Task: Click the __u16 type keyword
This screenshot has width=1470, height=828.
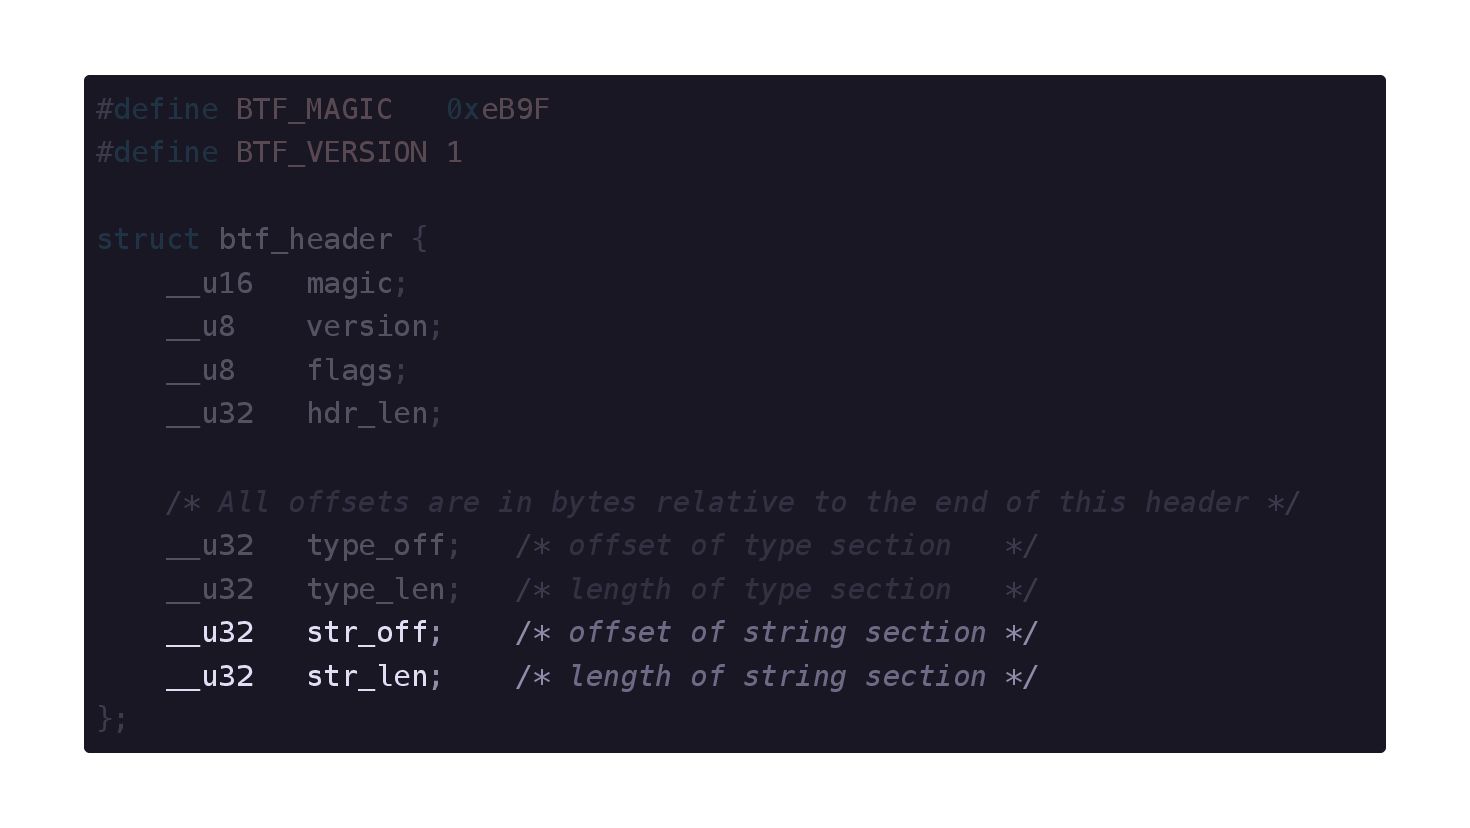Action: point(210,284)
